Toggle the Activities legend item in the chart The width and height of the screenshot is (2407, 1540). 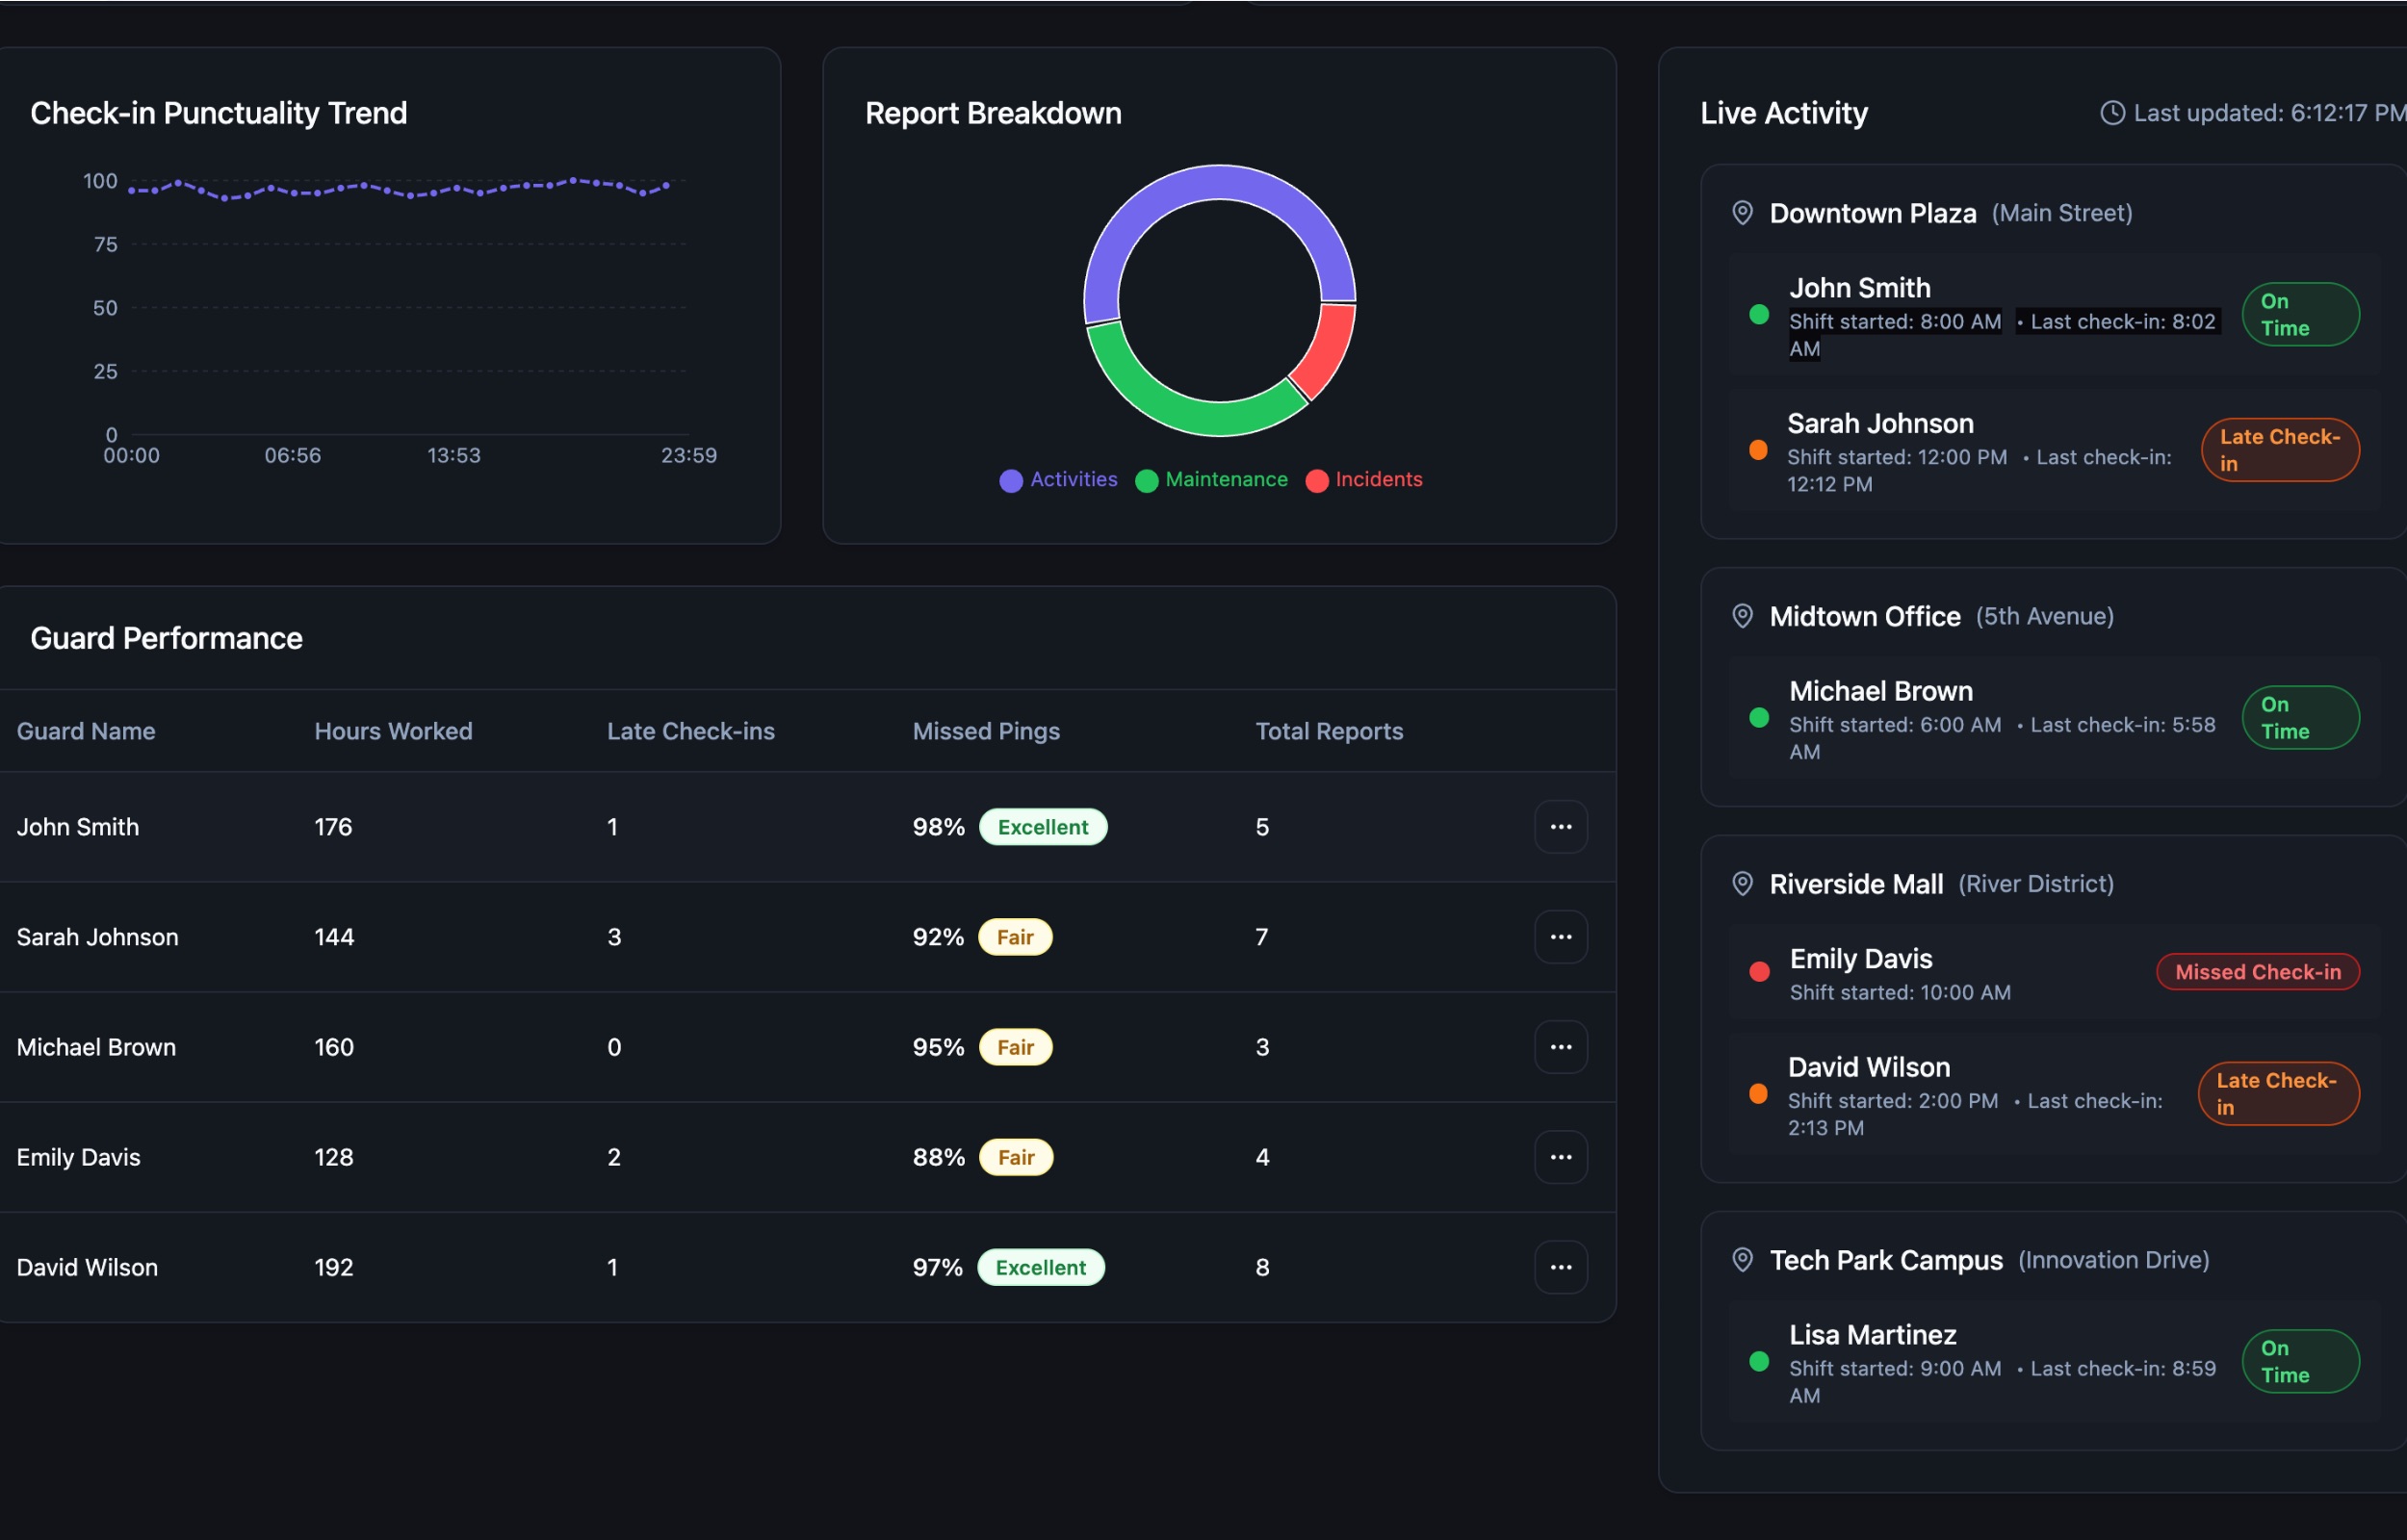point(1058,480)
